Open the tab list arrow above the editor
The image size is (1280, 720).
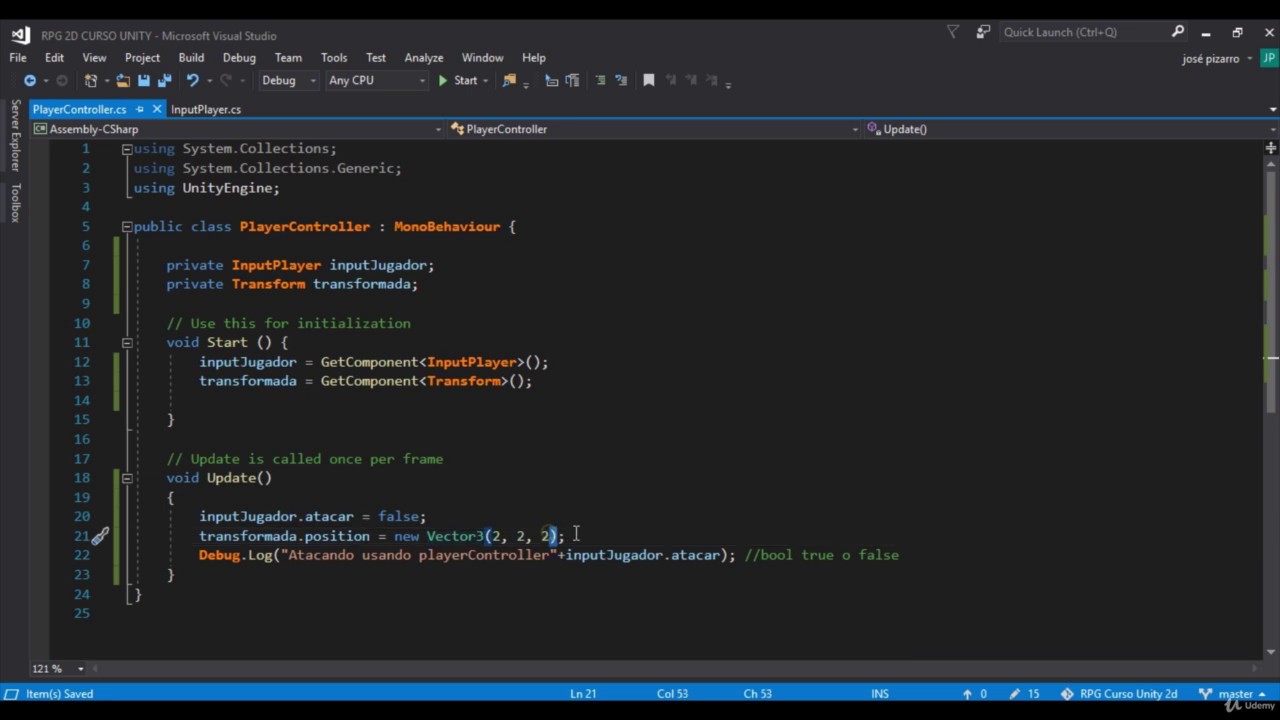[x=1272, y=110]
